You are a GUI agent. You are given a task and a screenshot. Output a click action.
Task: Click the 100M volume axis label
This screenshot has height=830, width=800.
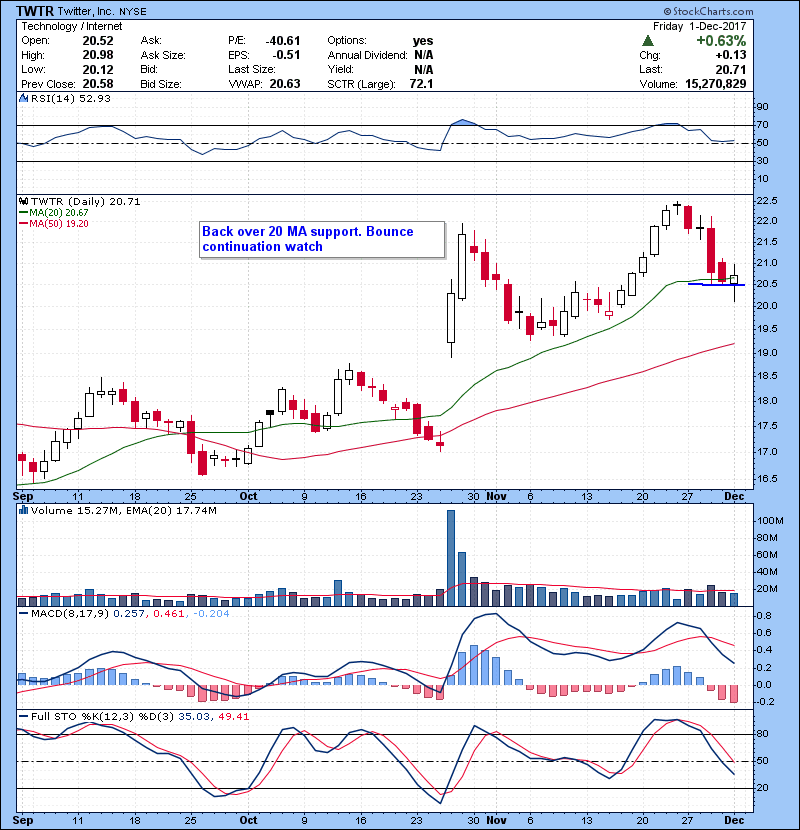pos(770,520)
